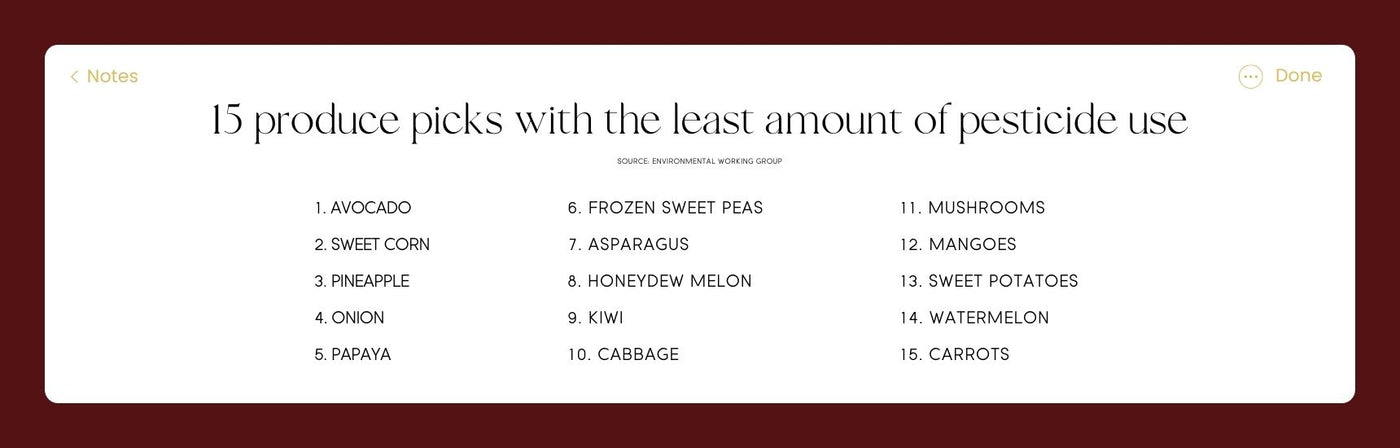Click the note title about pesticide use
Image resolution: width=1400 pixels, height=448 pixels.
[699, 122]
